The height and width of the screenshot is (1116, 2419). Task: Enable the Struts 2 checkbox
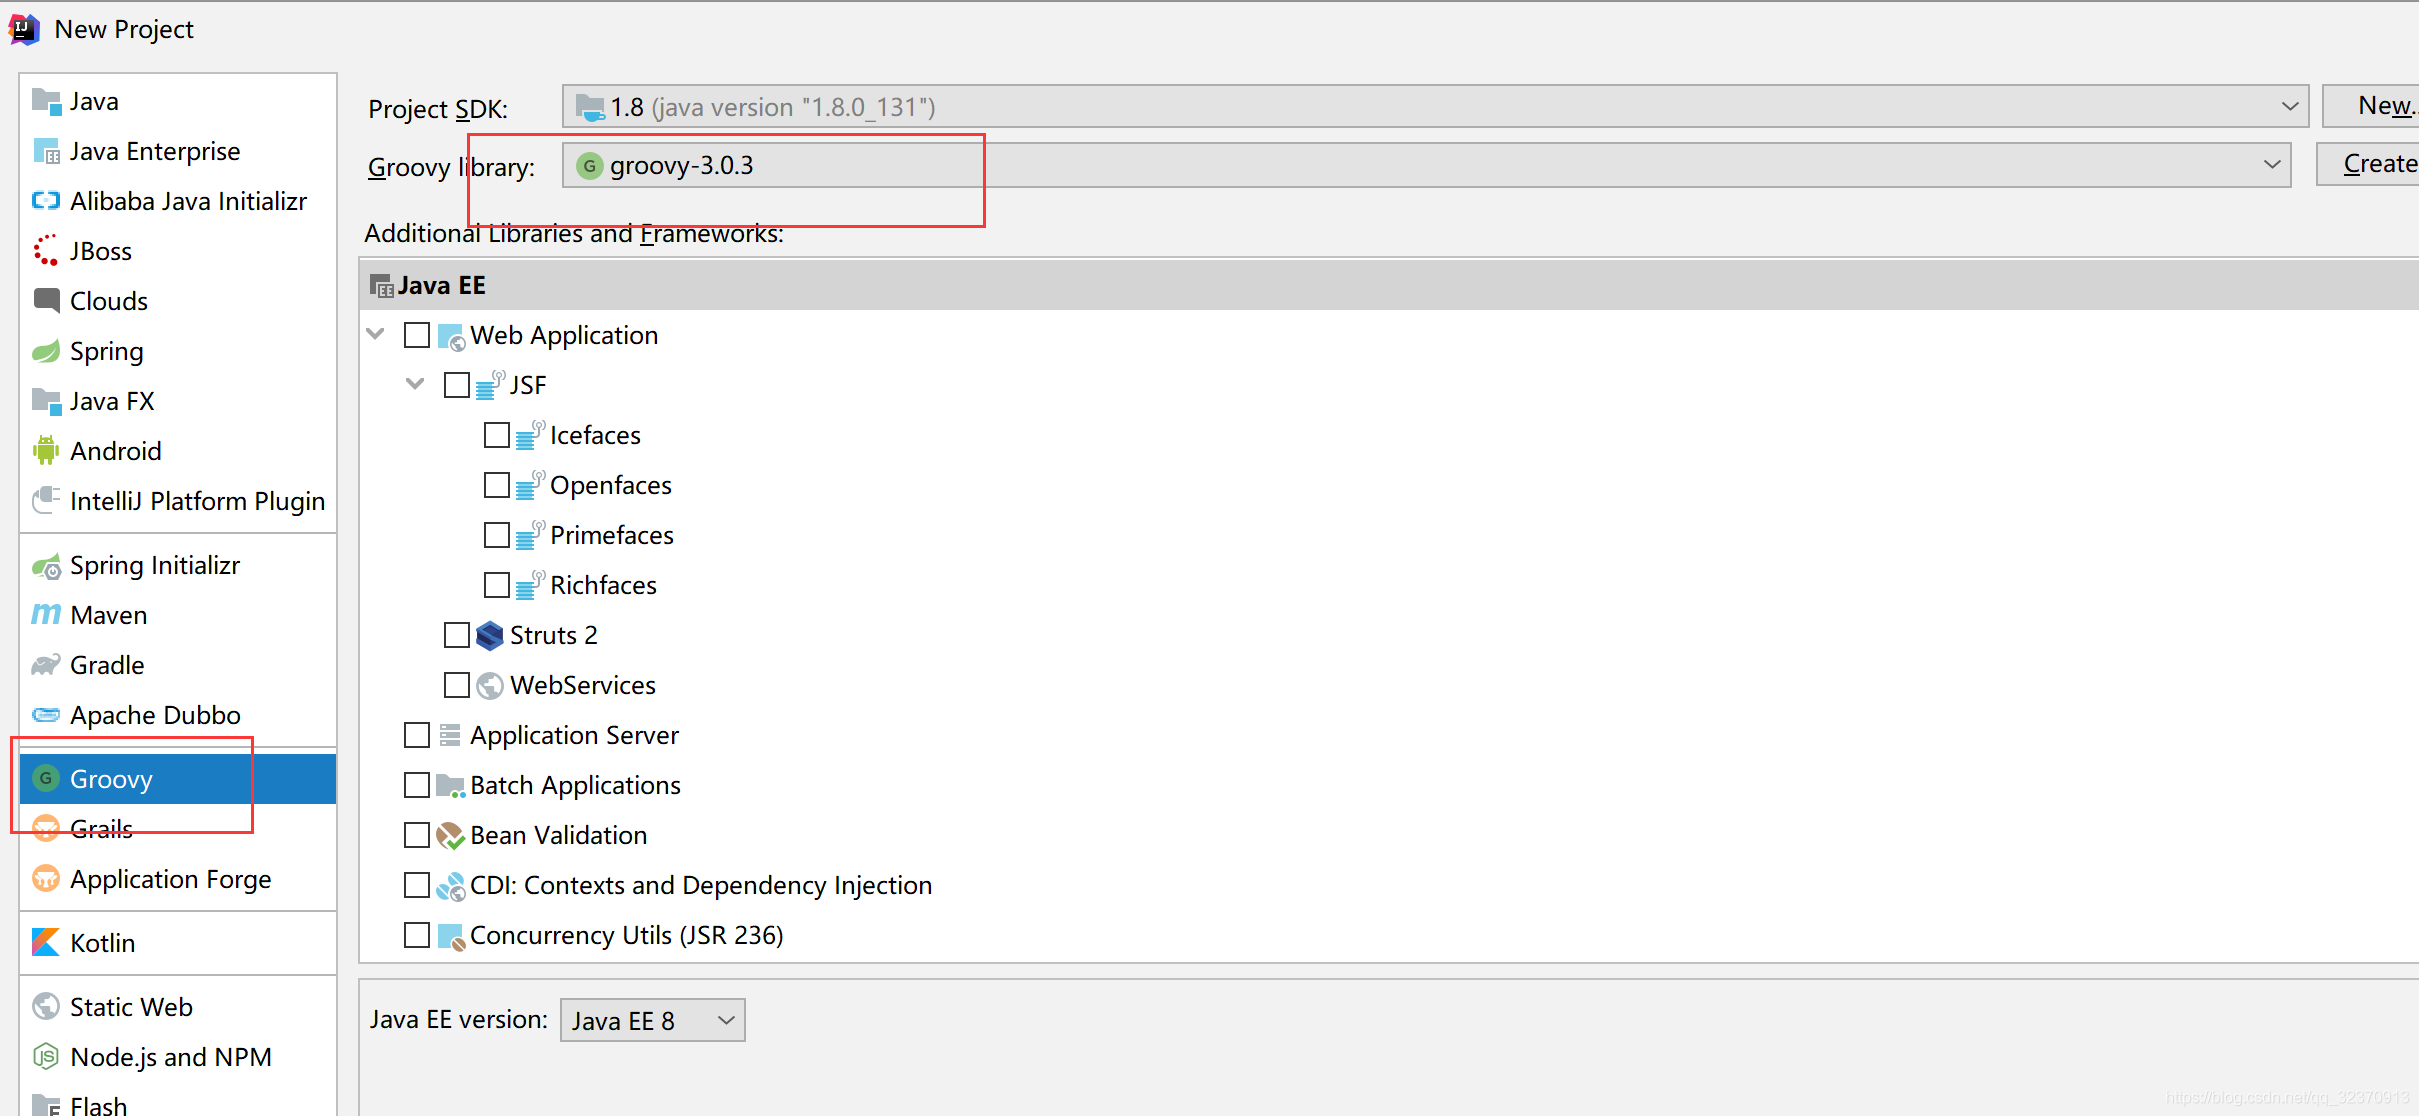457,635
